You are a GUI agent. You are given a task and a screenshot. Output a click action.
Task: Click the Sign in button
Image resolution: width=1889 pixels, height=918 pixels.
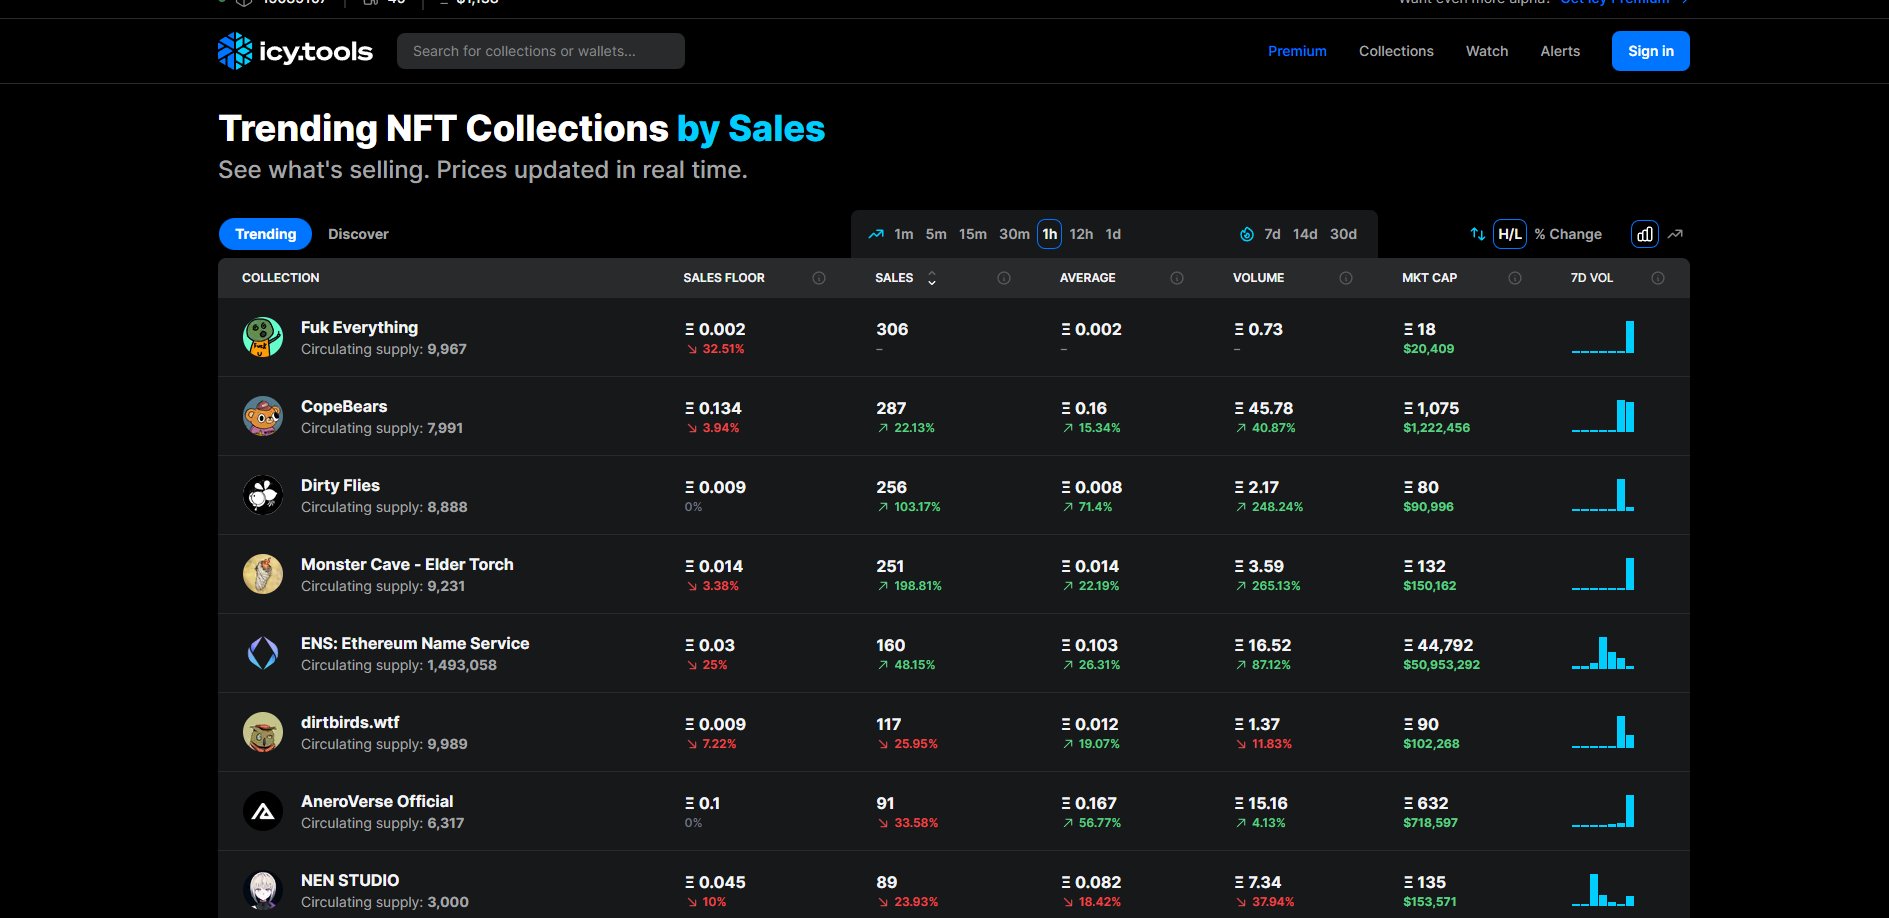point(1651,51)
